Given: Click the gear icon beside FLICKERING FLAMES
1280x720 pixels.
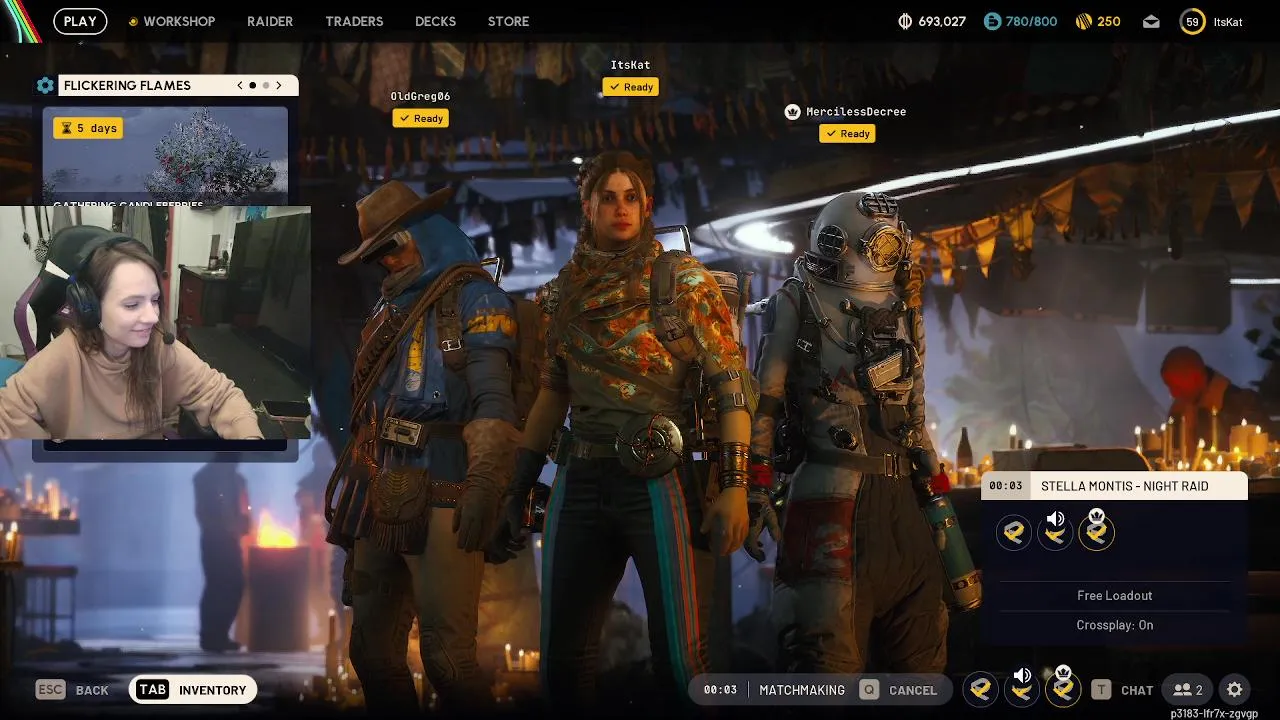Looking at the screenshot, I should tap(45, 85).
